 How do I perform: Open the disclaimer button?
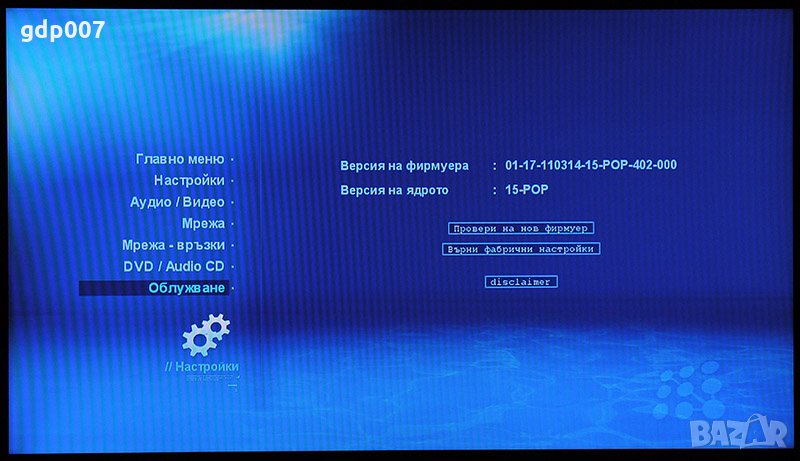pos(519,282)
